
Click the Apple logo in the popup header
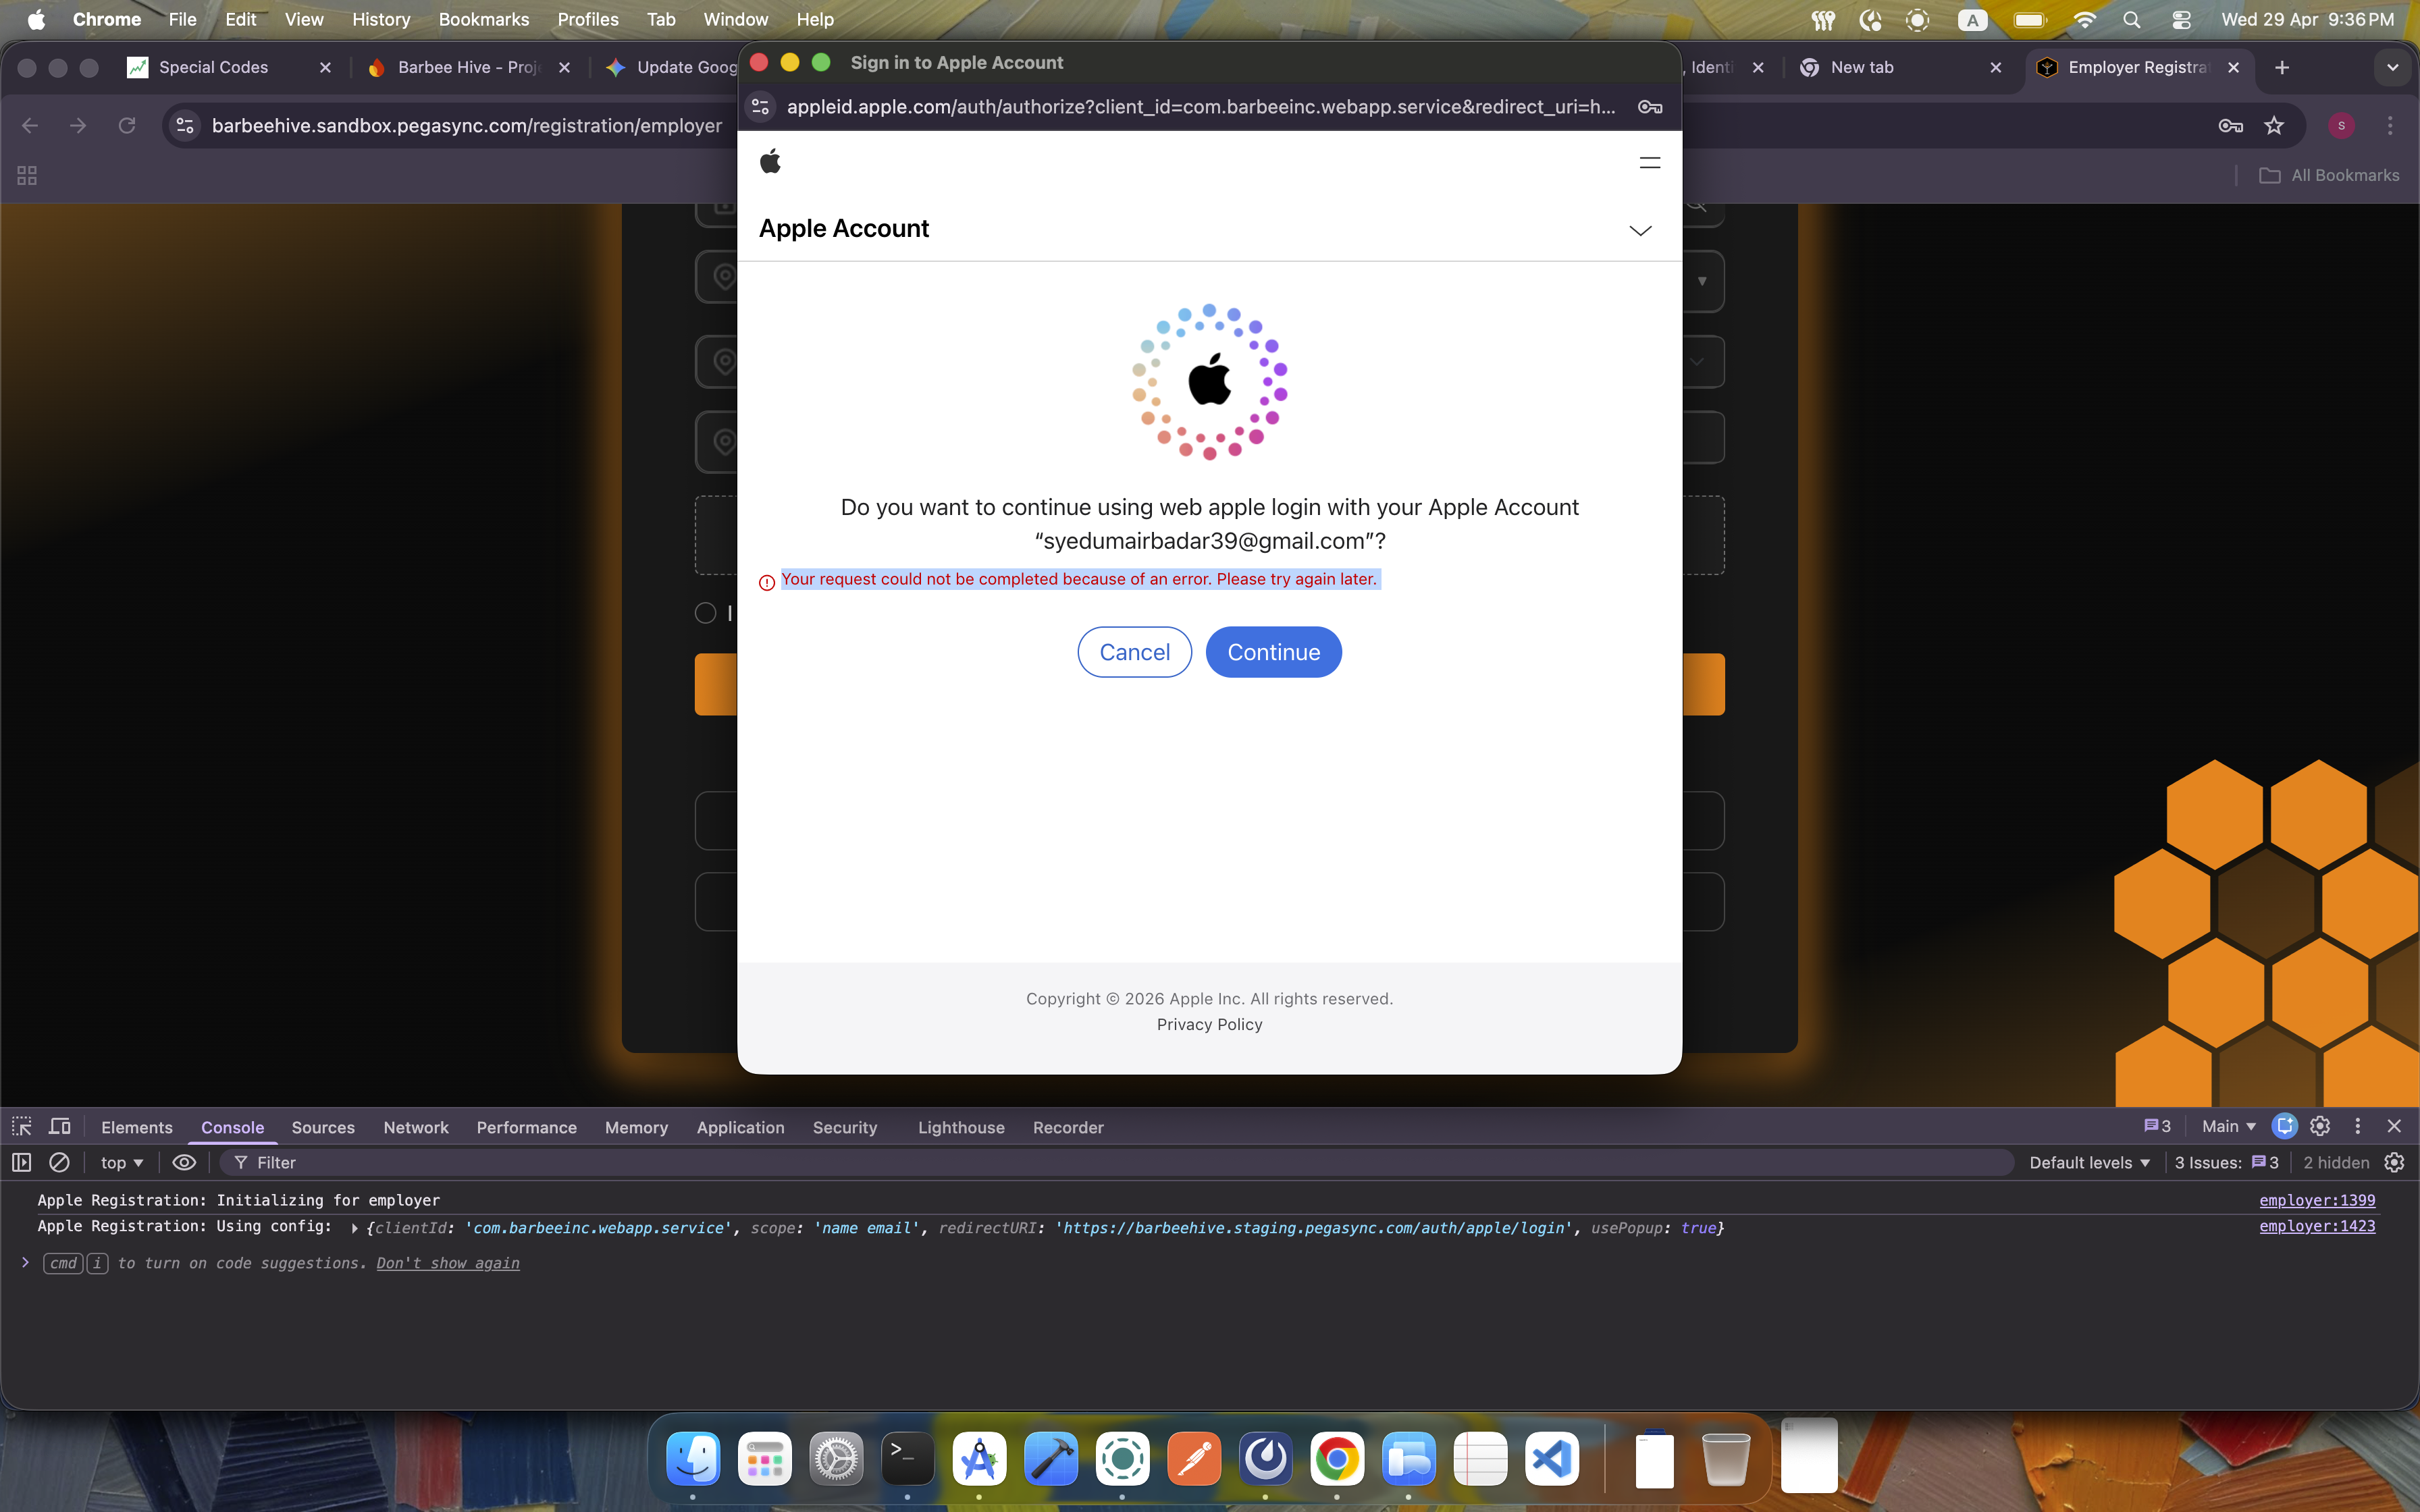click(x=770, y=161)
